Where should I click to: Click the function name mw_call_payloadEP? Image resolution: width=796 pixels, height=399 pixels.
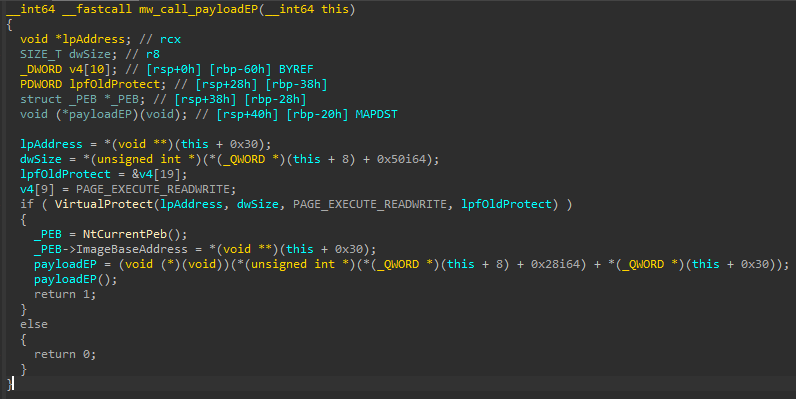point(198,9)
